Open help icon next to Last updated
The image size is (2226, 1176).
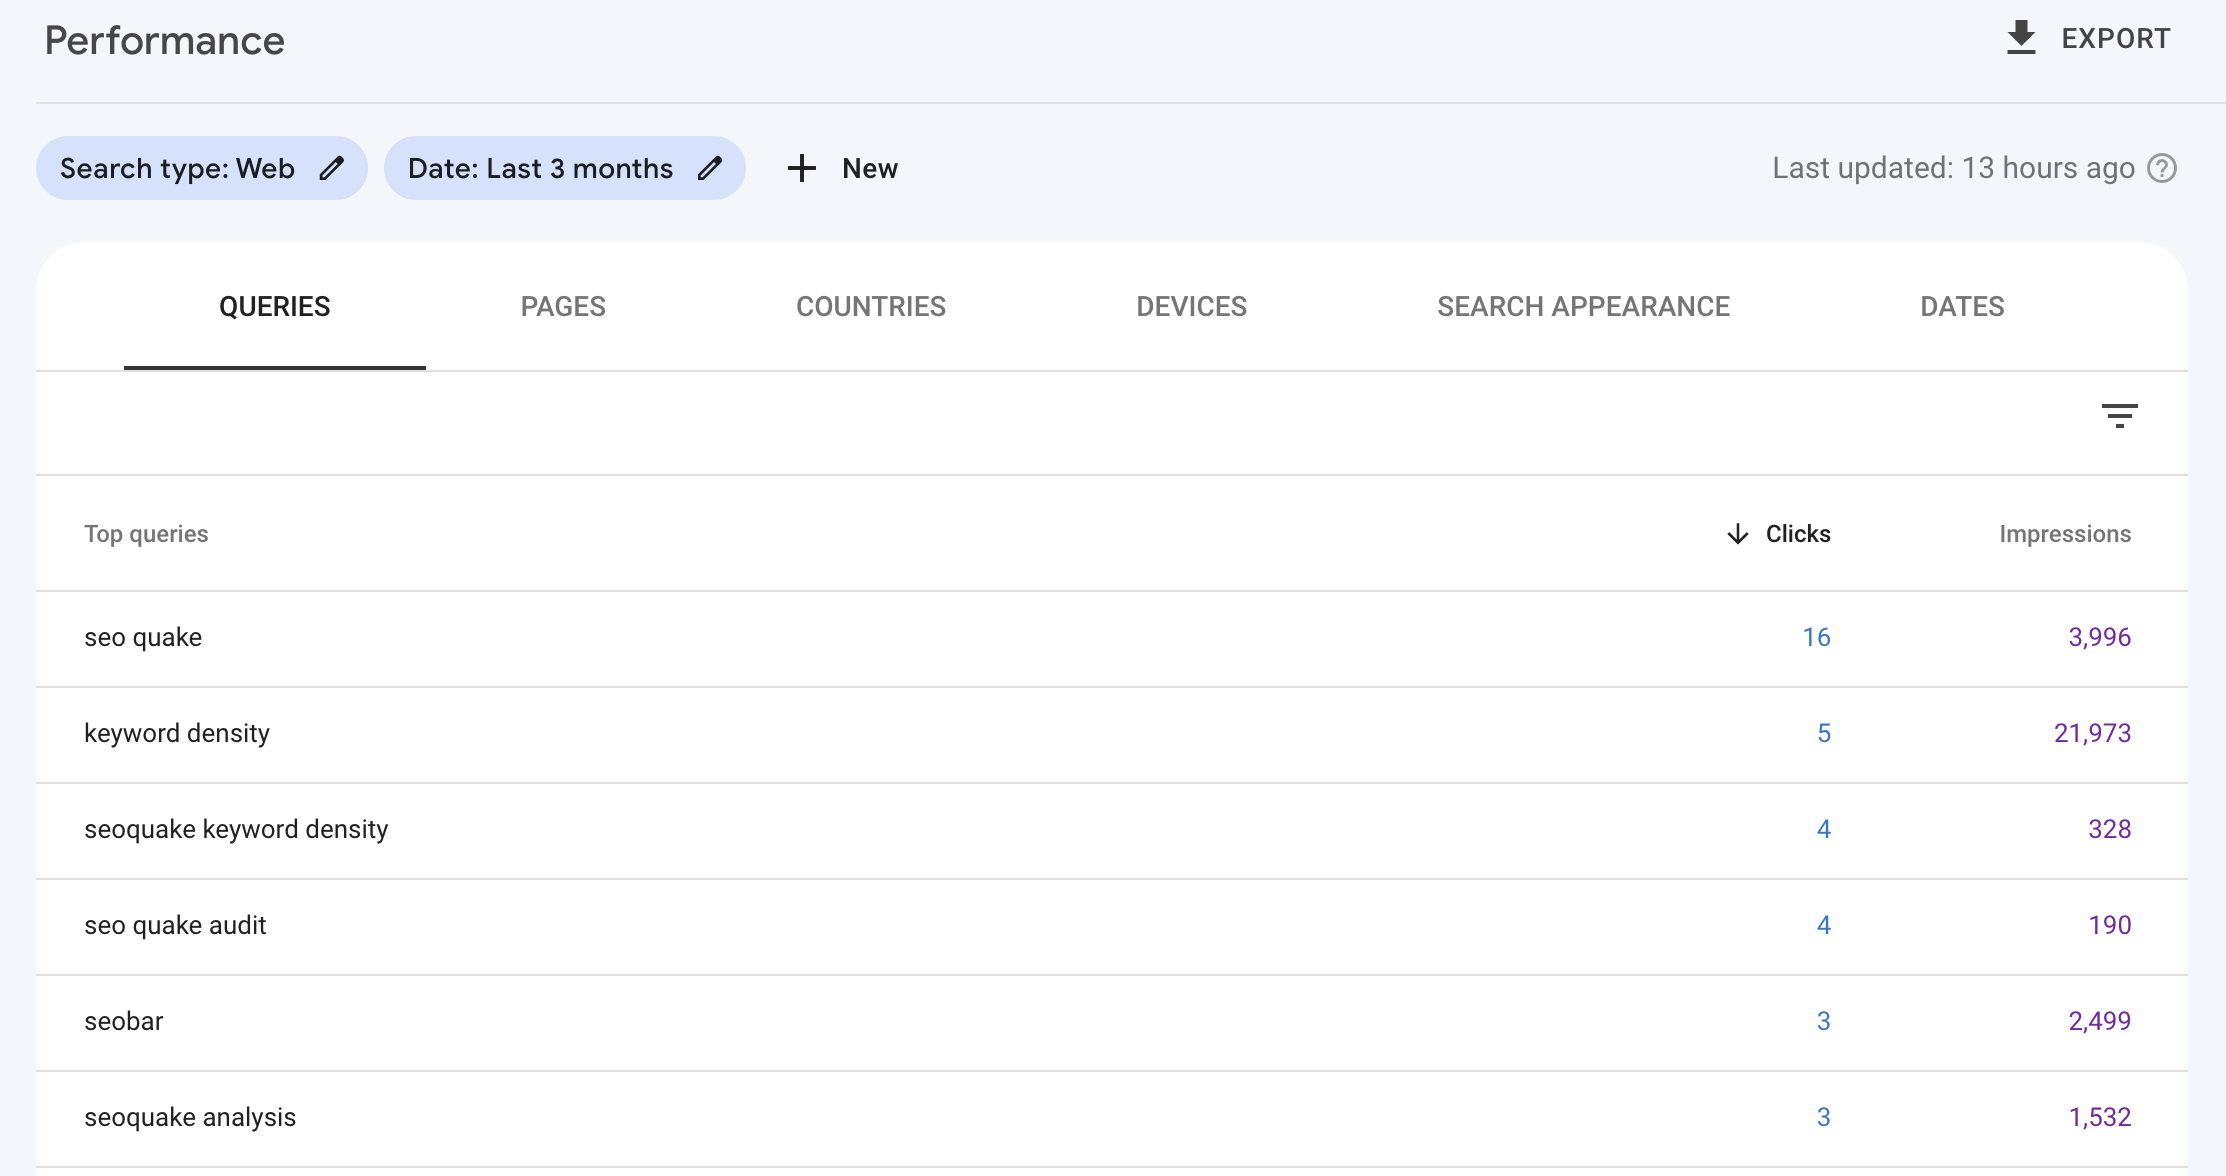(2162, 168)
